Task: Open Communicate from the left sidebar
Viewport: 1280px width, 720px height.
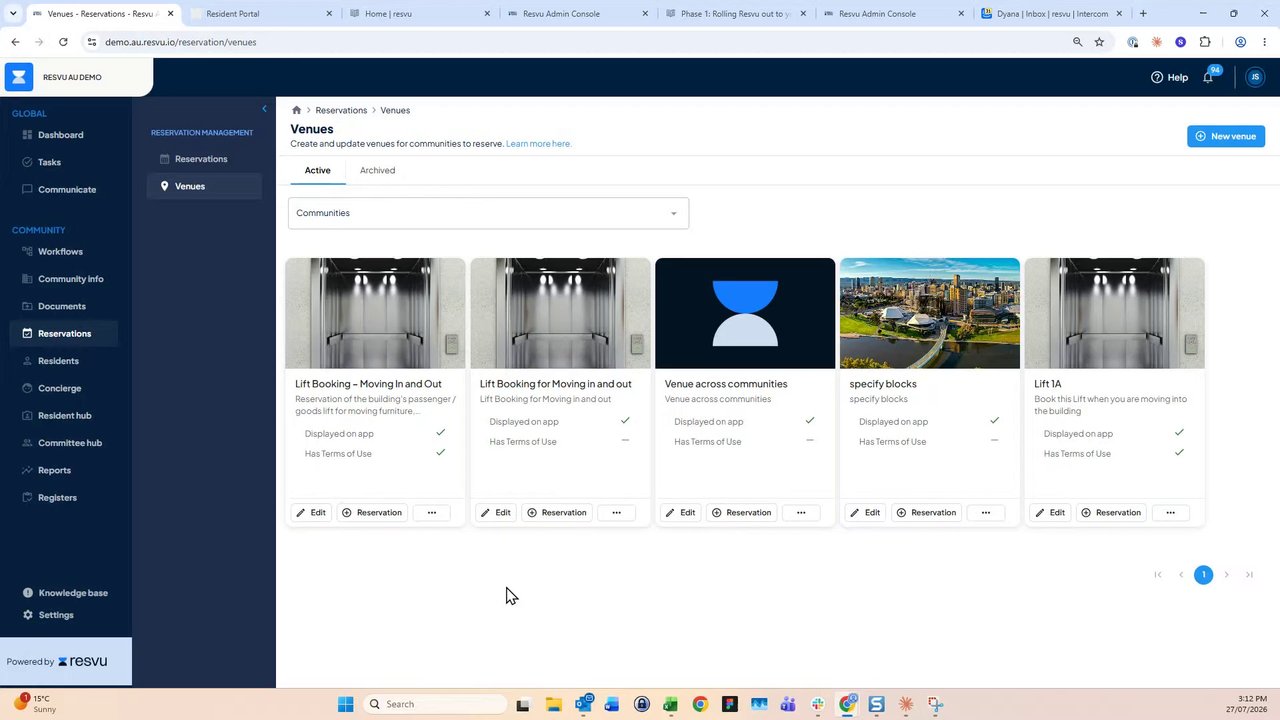Action: (x=67, y=189)
